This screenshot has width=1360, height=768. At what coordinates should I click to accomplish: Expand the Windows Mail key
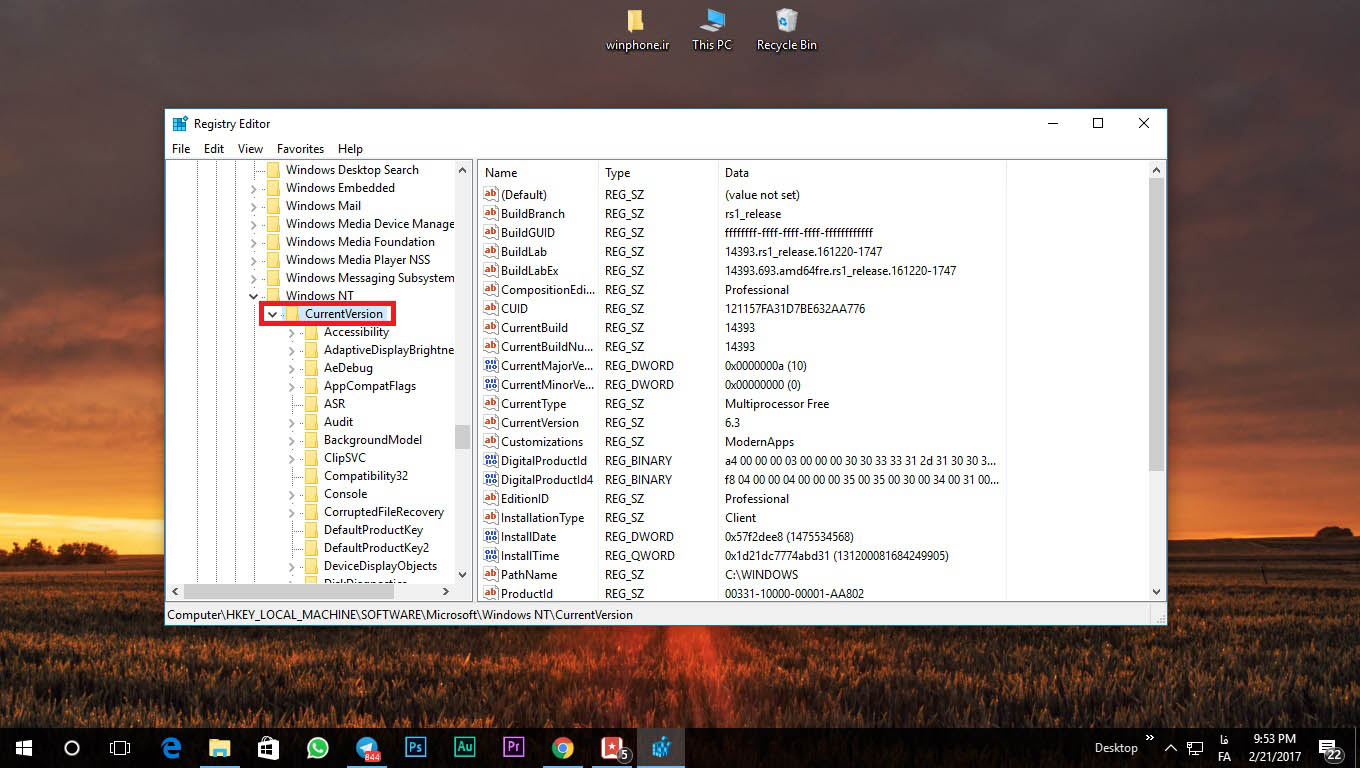coord(253,206)
